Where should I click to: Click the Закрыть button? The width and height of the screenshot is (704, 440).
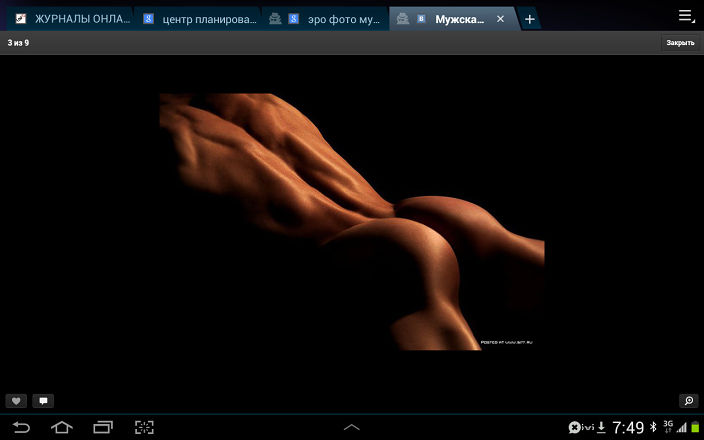click(x=680, y=43)
